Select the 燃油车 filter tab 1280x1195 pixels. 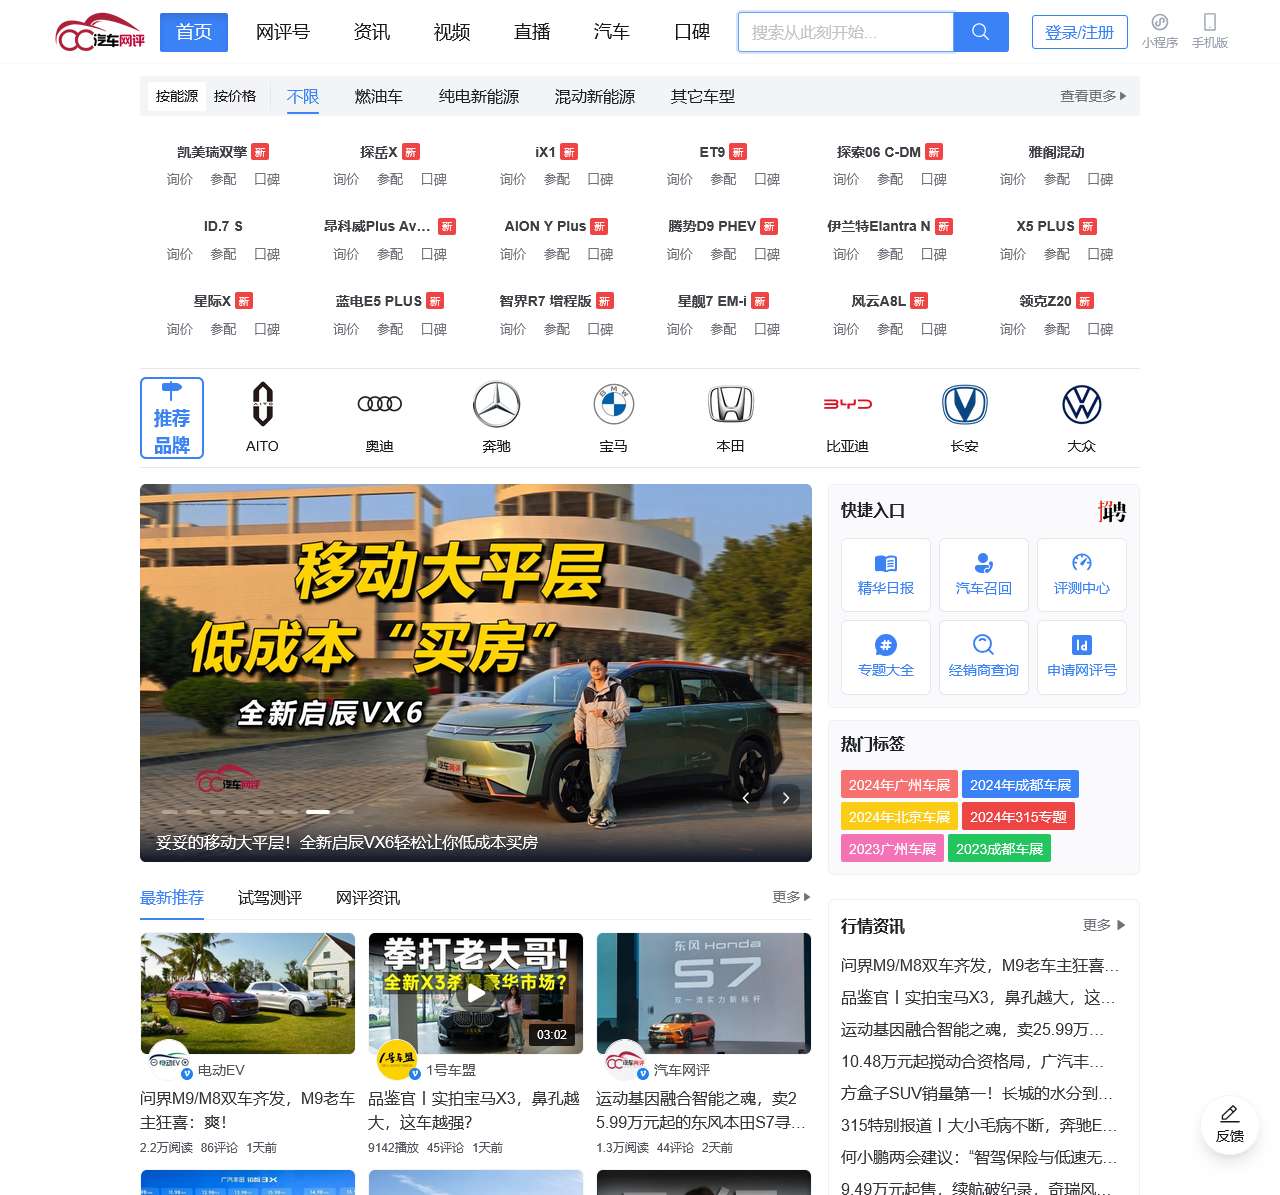pyautogui.click(x=379, y=97)
